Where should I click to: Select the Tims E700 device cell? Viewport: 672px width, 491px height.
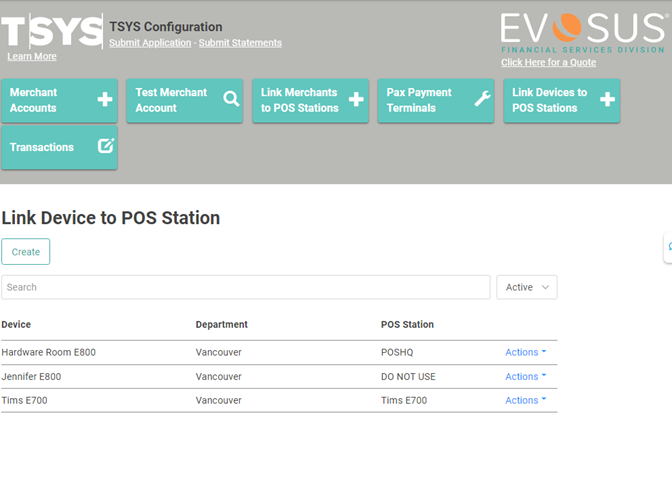pos(24,400)
